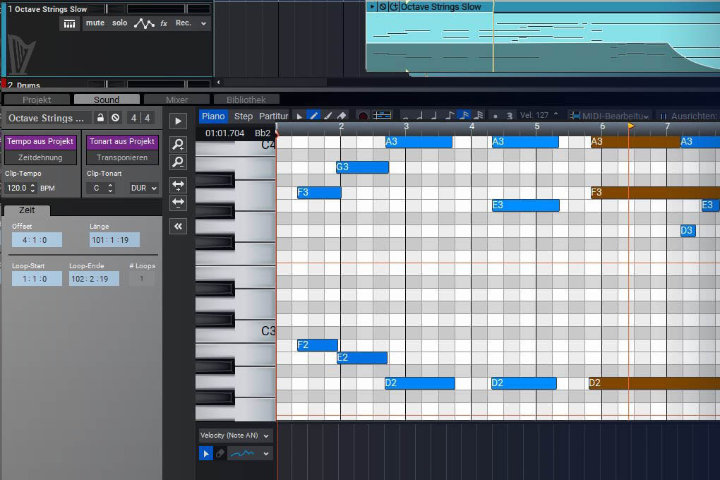
Task: Select the eraser tool
Action: click(342, 116)
